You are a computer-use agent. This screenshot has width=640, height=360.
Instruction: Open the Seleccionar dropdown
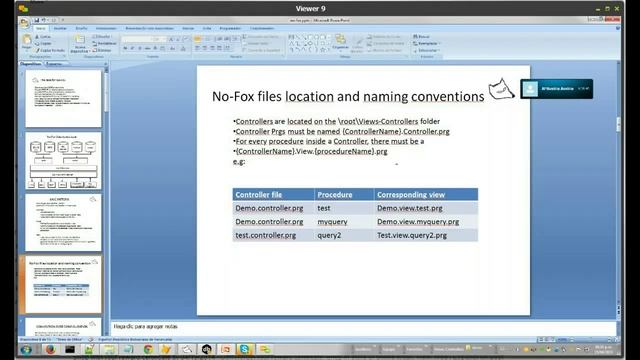427,50
